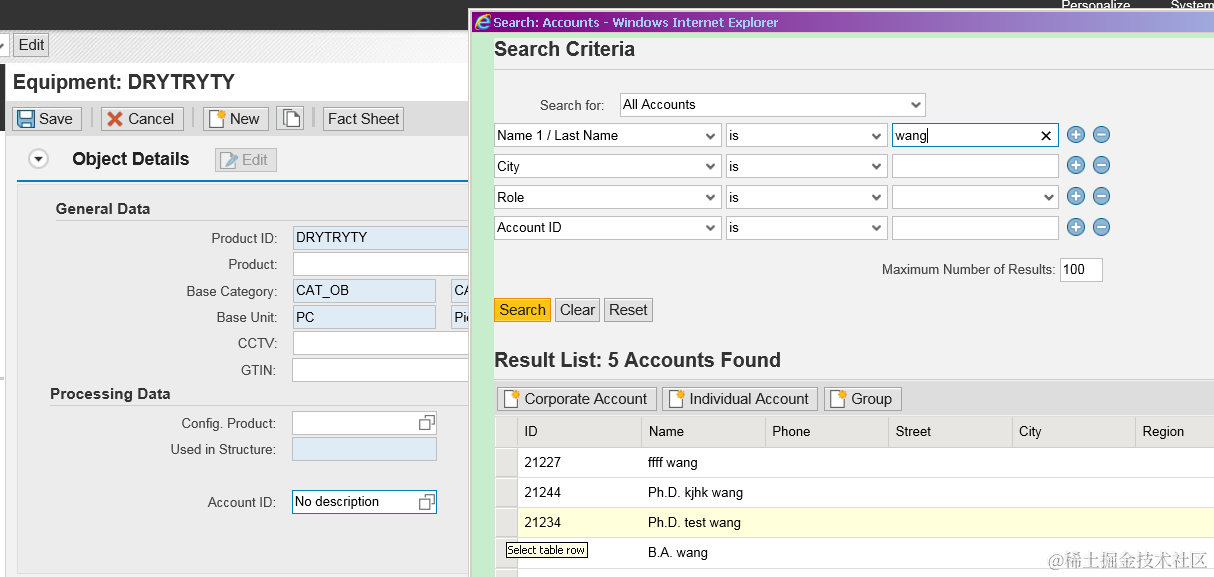Click the Product ID field DRYTRYTY
Viewport: 1214px width, 577px height.
(x=380, y=238)
